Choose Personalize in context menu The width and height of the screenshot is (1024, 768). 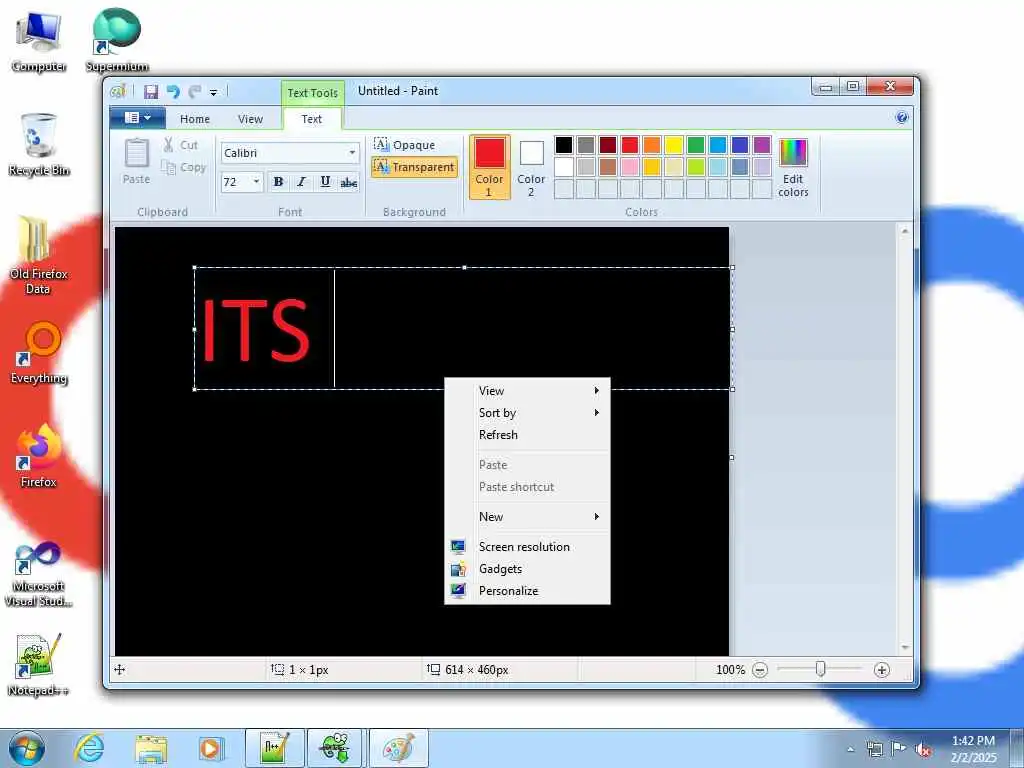(x=528, y=591)
